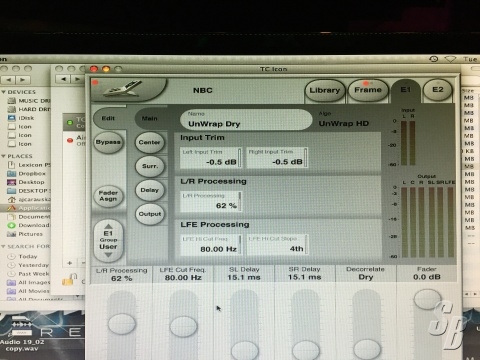Select the green status indicator row
This screenshot has height=360, width=480.
coord(75,122)
